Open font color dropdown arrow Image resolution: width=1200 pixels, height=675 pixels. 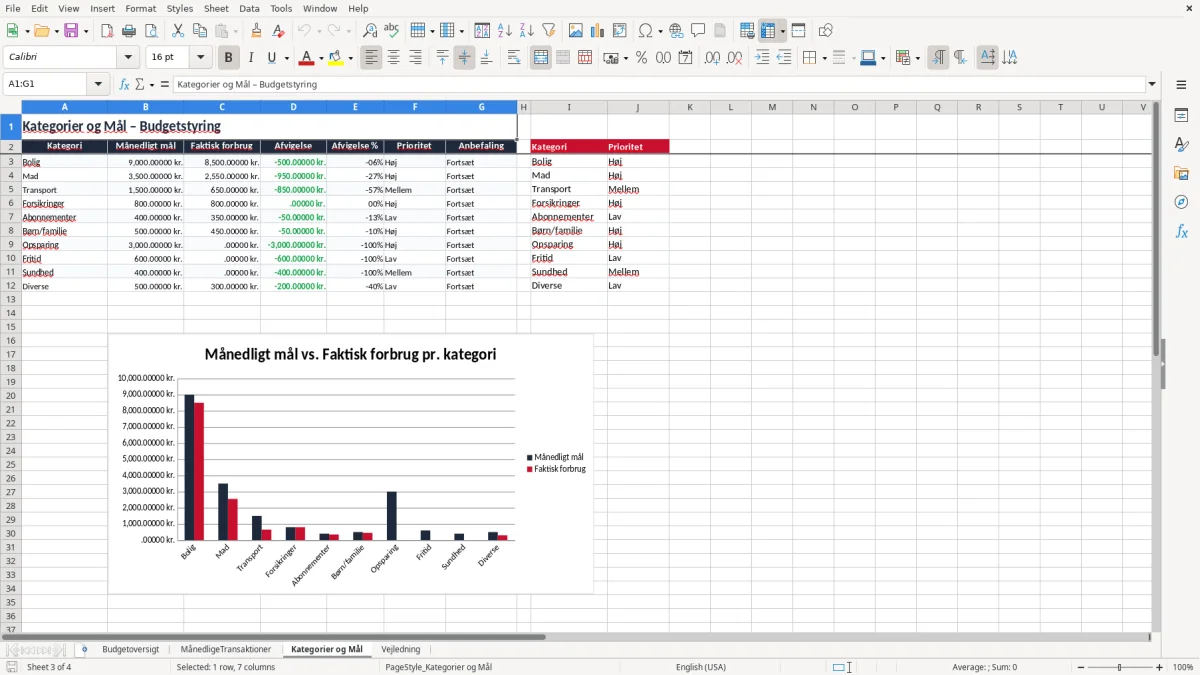[321, 58]
